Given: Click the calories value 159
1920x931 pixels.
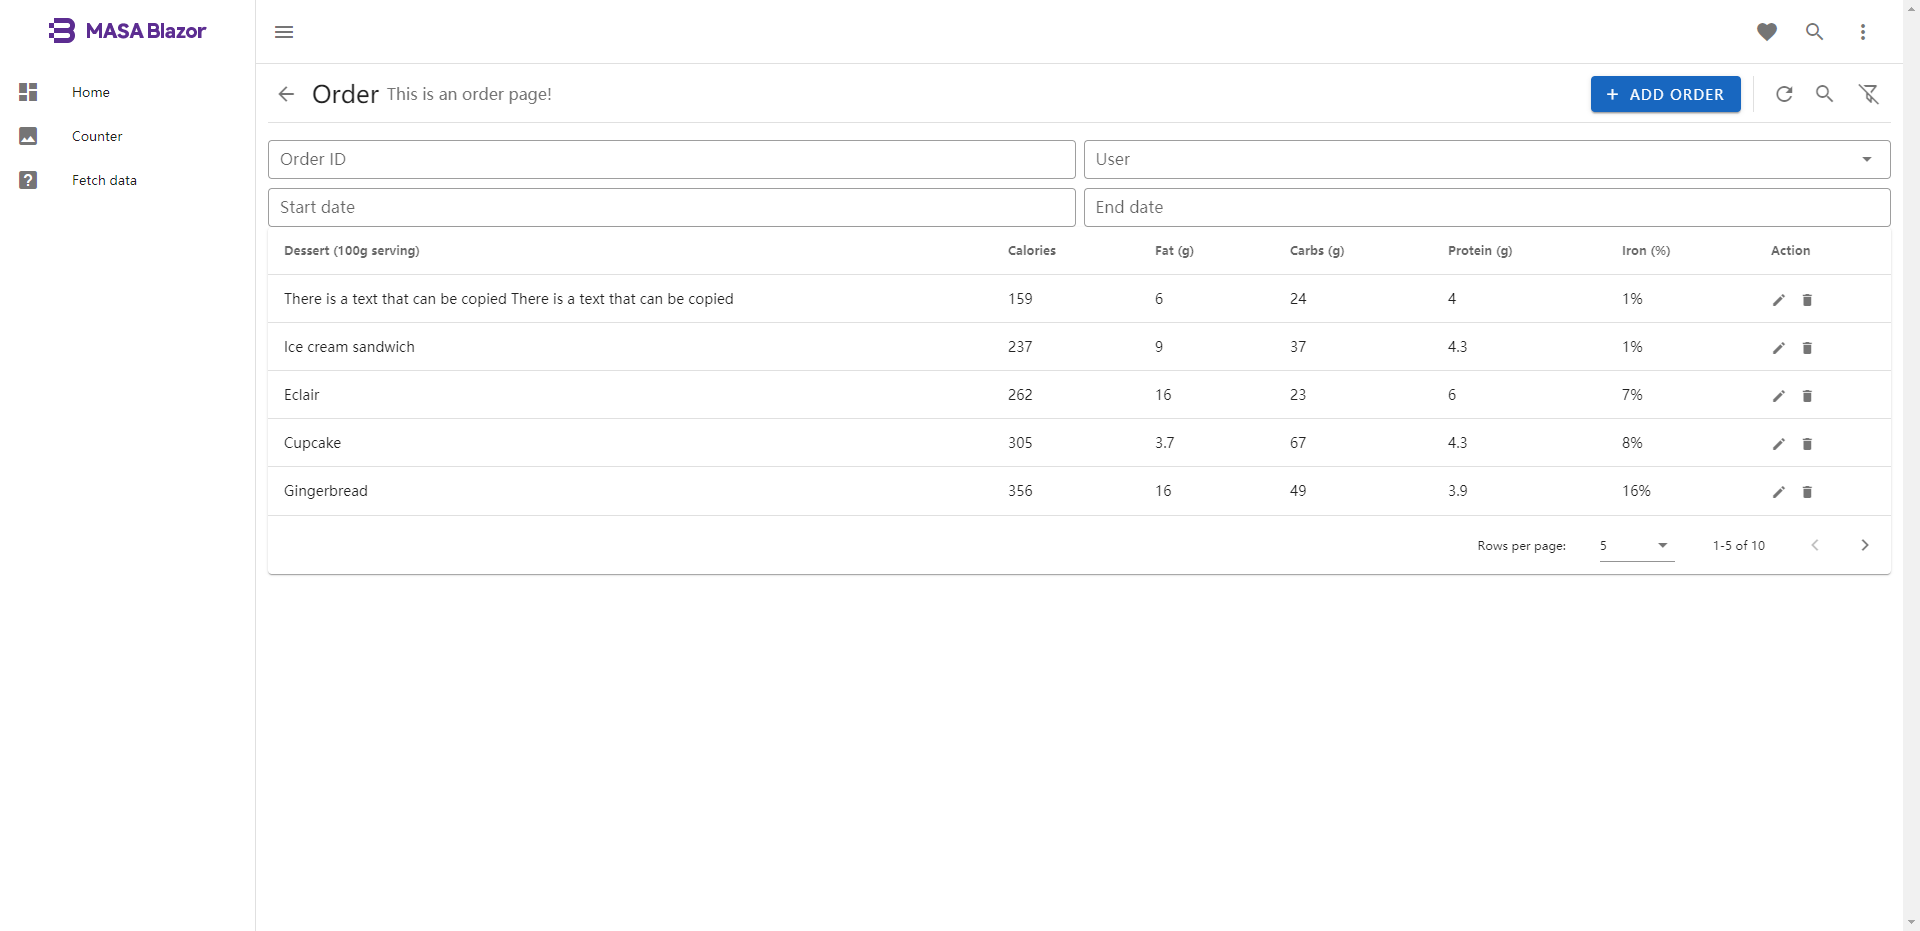Looking at the screenshot, I should pyautogui.click(x=1020, y=299).
